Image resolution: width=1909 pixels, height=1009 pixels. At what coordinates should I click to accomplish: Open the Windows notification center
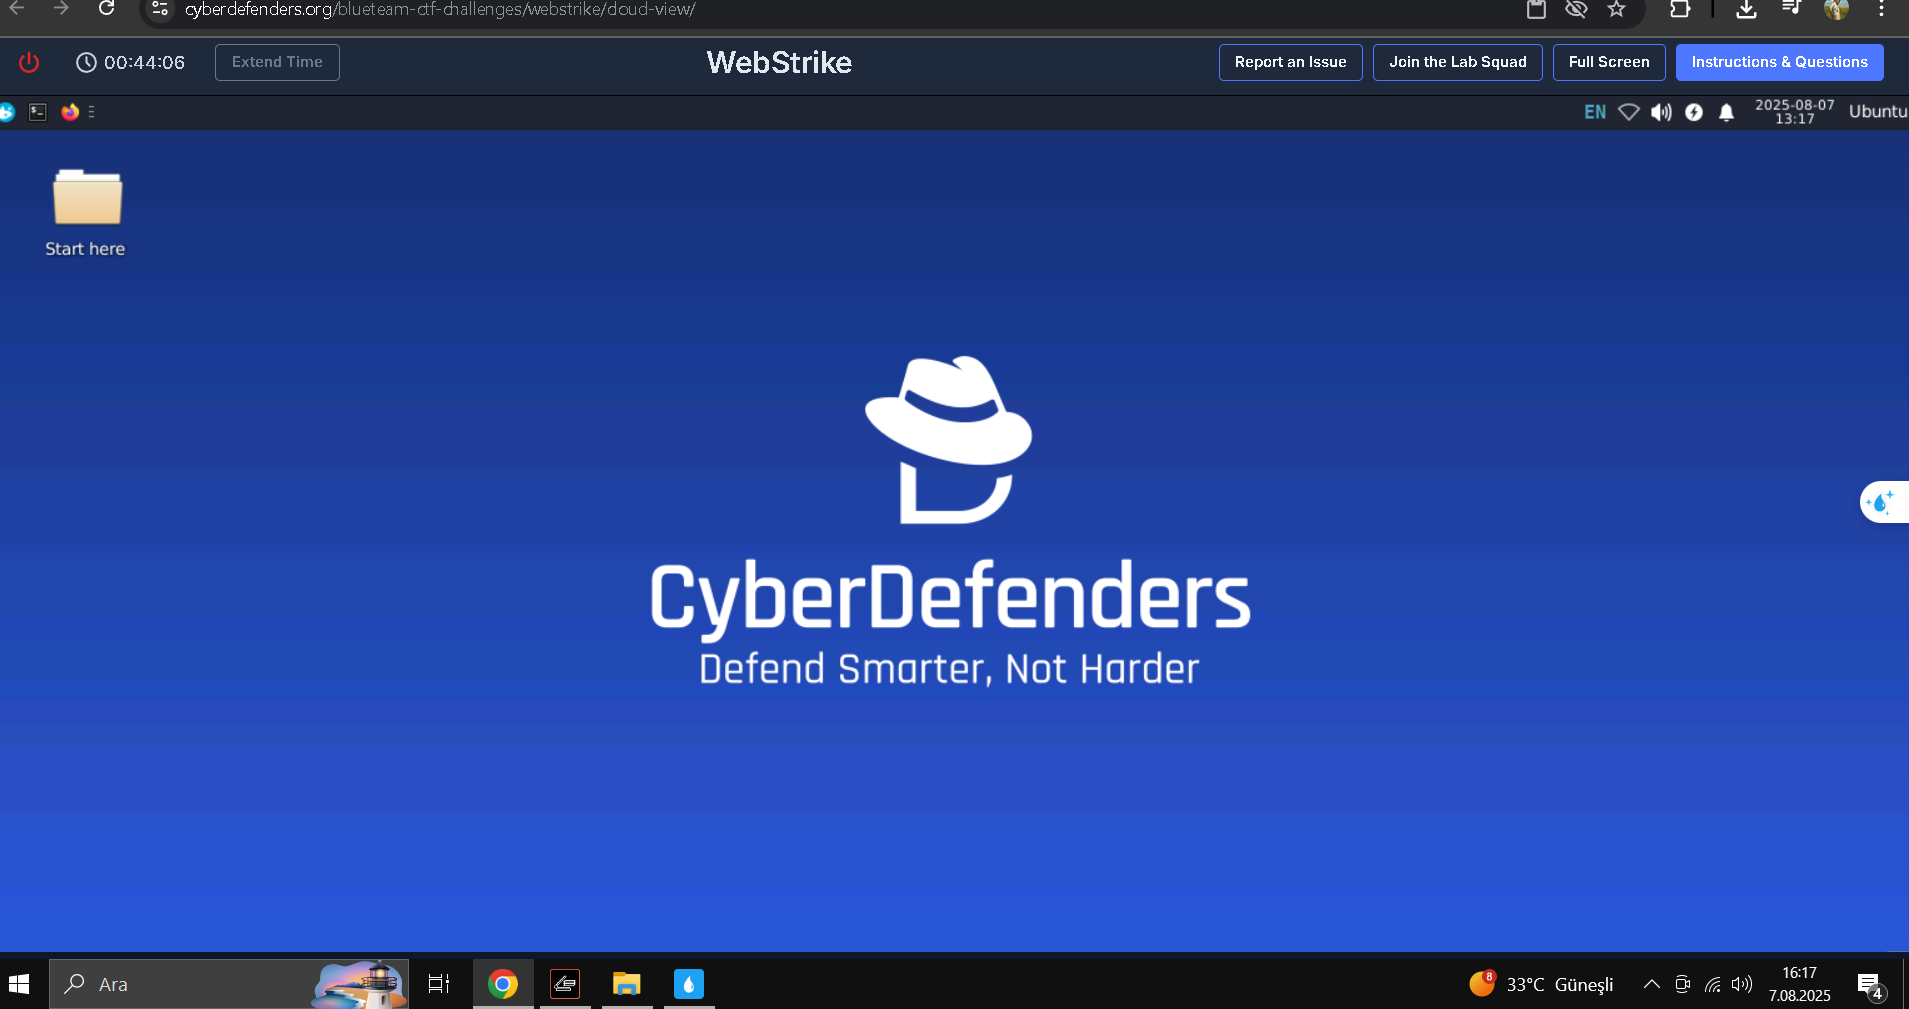click(x=1870, y=986)
